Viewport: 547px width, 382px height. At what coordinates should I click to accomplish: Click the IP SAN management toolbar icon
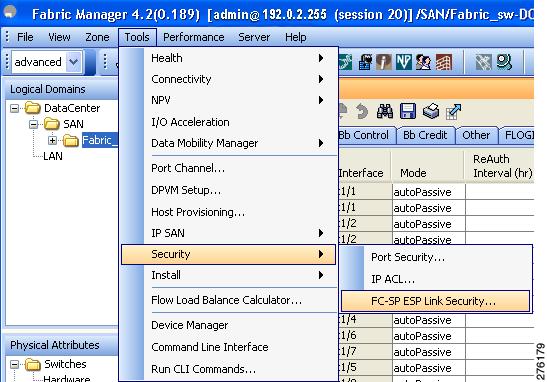click(x=365, y=62)
